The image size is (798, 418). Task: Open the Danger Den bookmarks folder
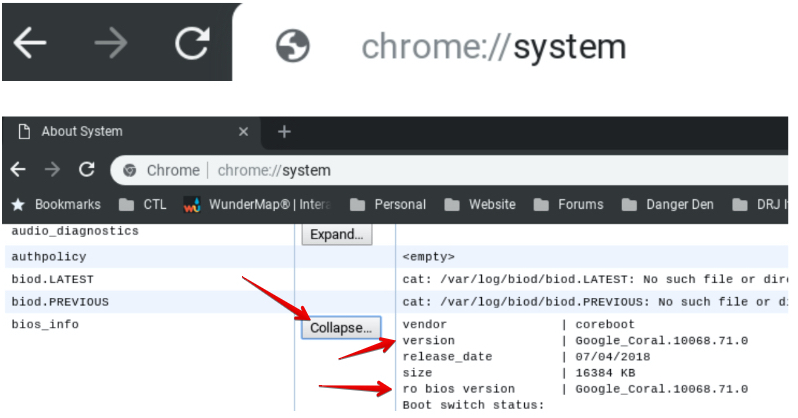coord(668,205)
